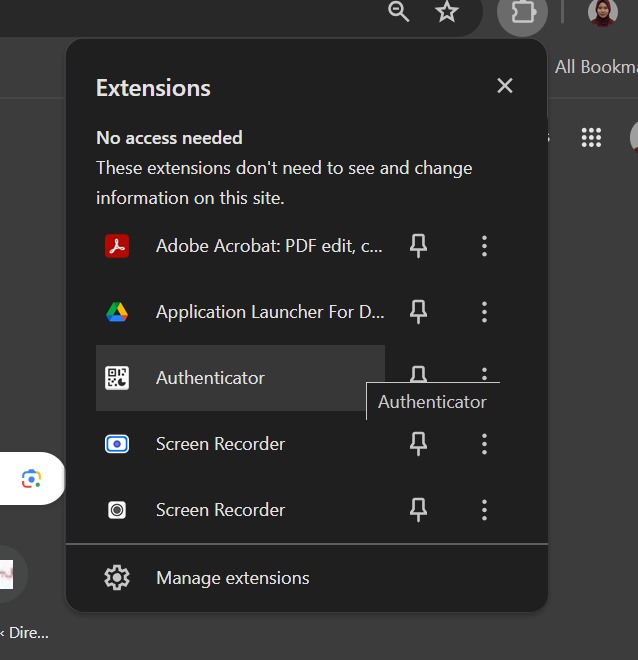Open more options for Application Launcher

pos(484,312)
